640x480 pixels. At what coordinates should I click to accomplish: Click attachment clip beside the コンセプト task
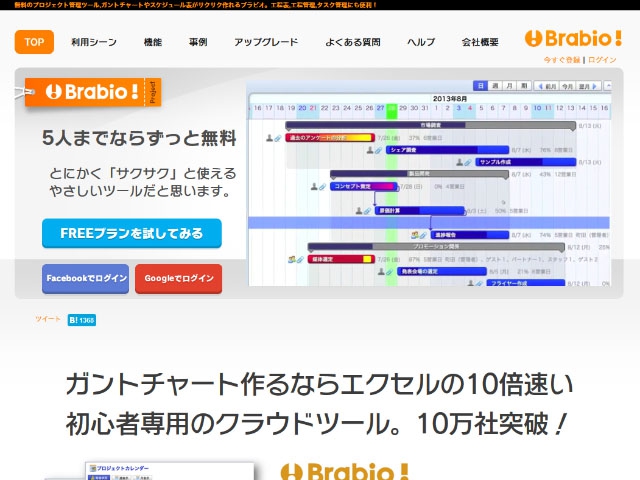point(322,187)
